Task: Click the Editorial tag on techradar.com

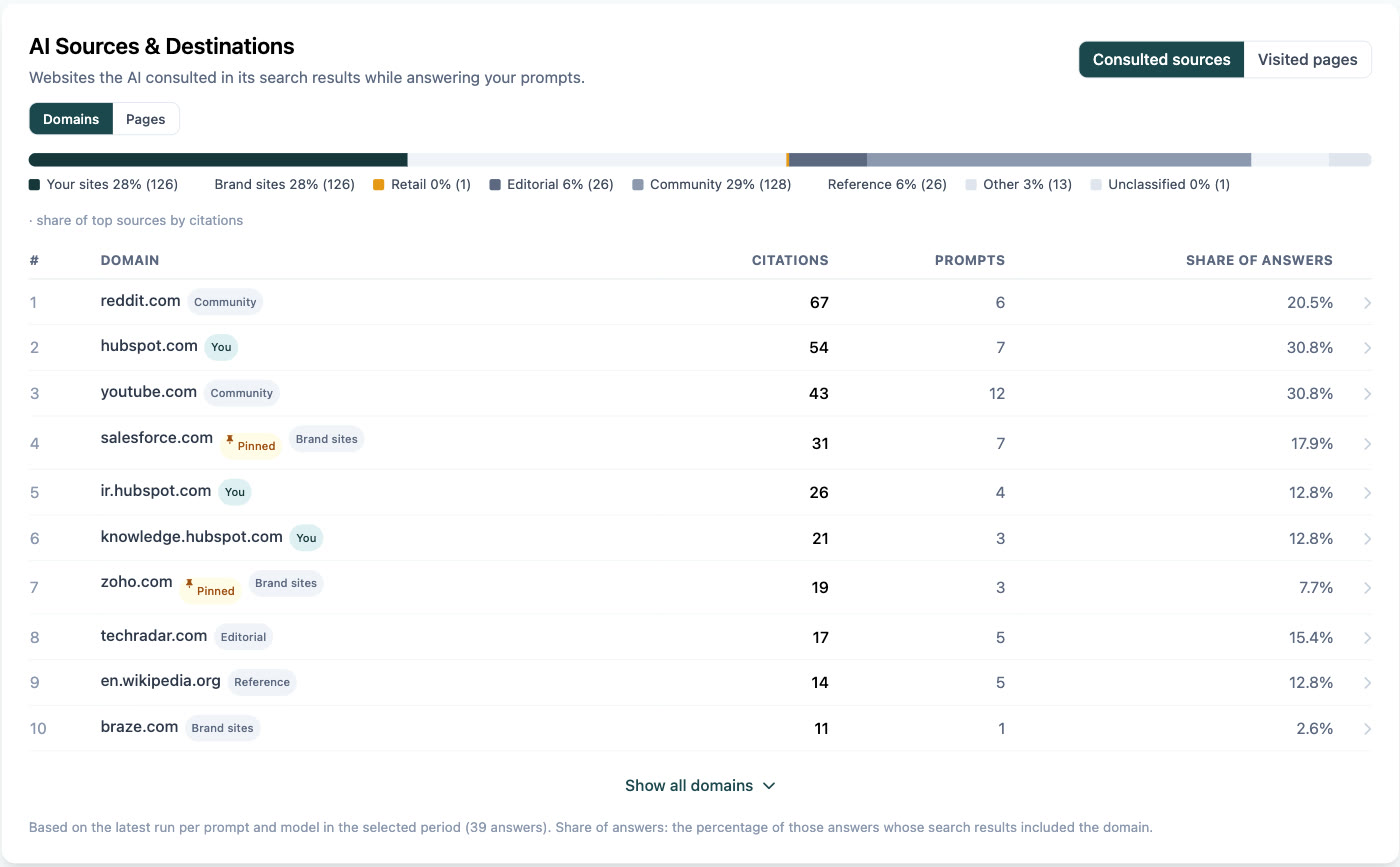Action: (x=243, y=637)
